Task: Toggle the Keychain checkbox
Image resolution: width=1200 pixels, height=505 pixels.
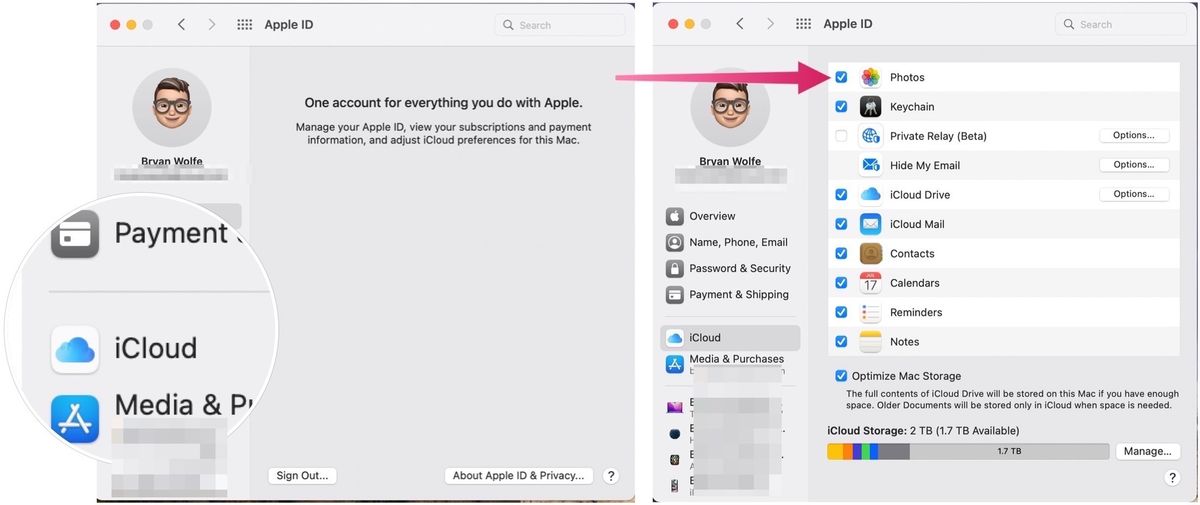Action: pyautogui.click(x=841, y=107)
